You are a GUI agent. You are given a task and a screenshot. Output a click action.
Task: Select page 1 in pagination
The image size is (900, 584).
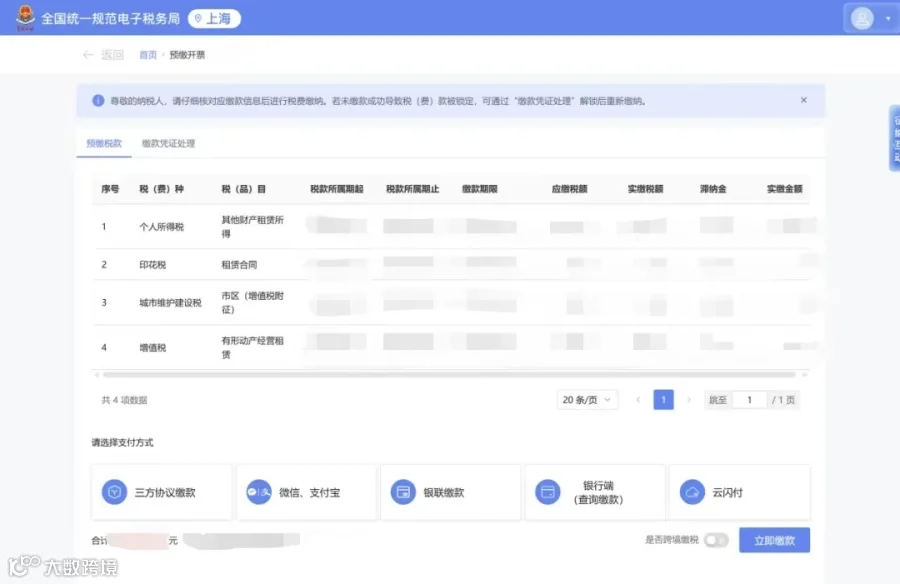point(664,400)
